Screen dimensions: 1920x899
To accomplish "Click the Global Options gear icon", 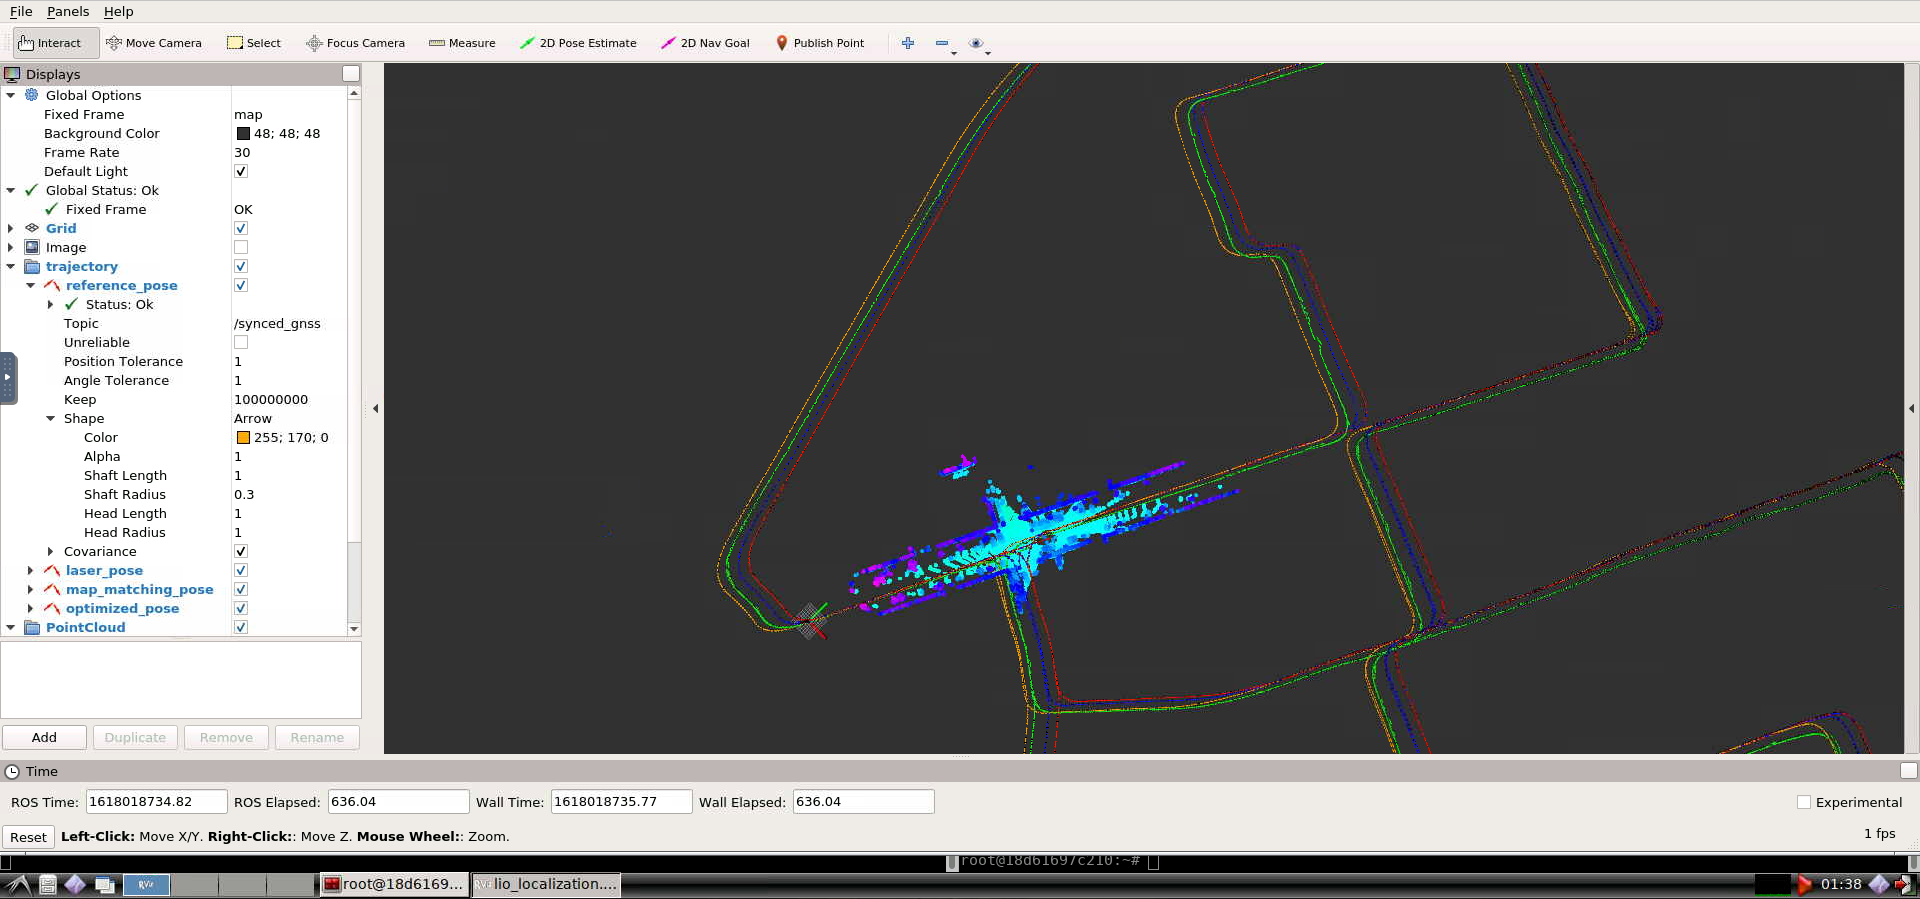I will tap(32, 95).
